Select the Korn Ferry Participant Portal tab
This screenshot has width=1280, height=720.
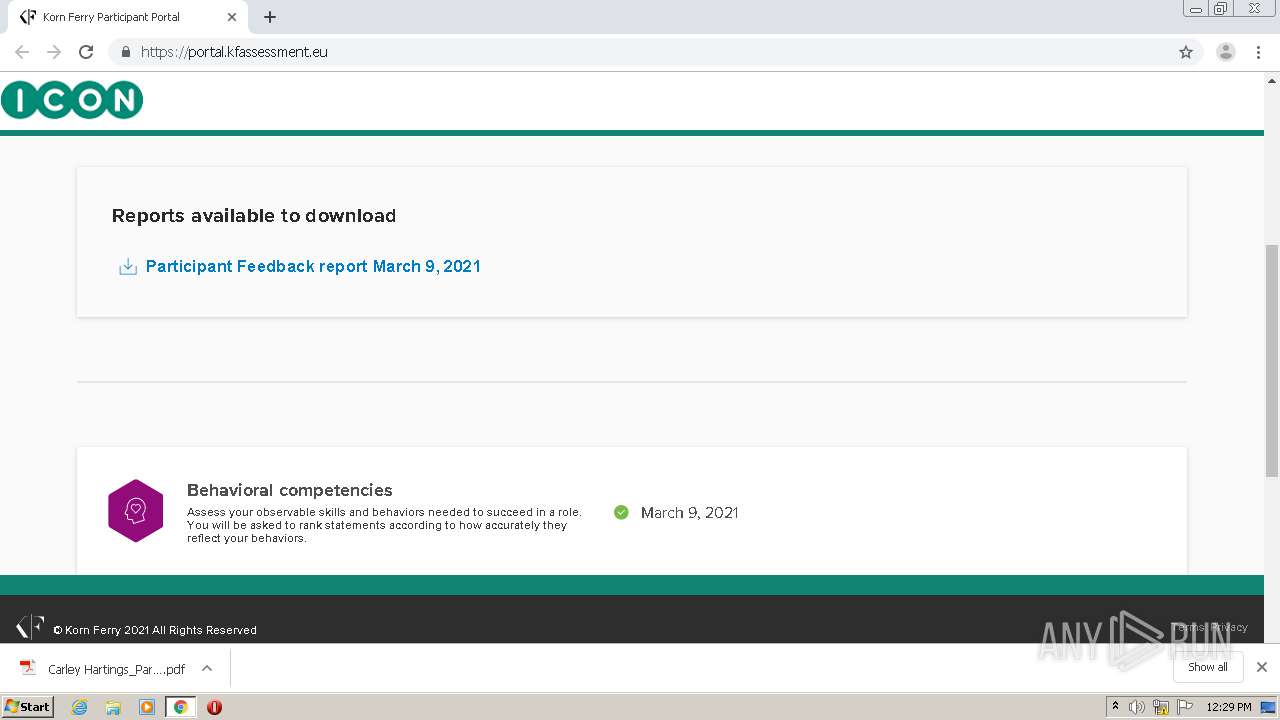pos(127,17)
